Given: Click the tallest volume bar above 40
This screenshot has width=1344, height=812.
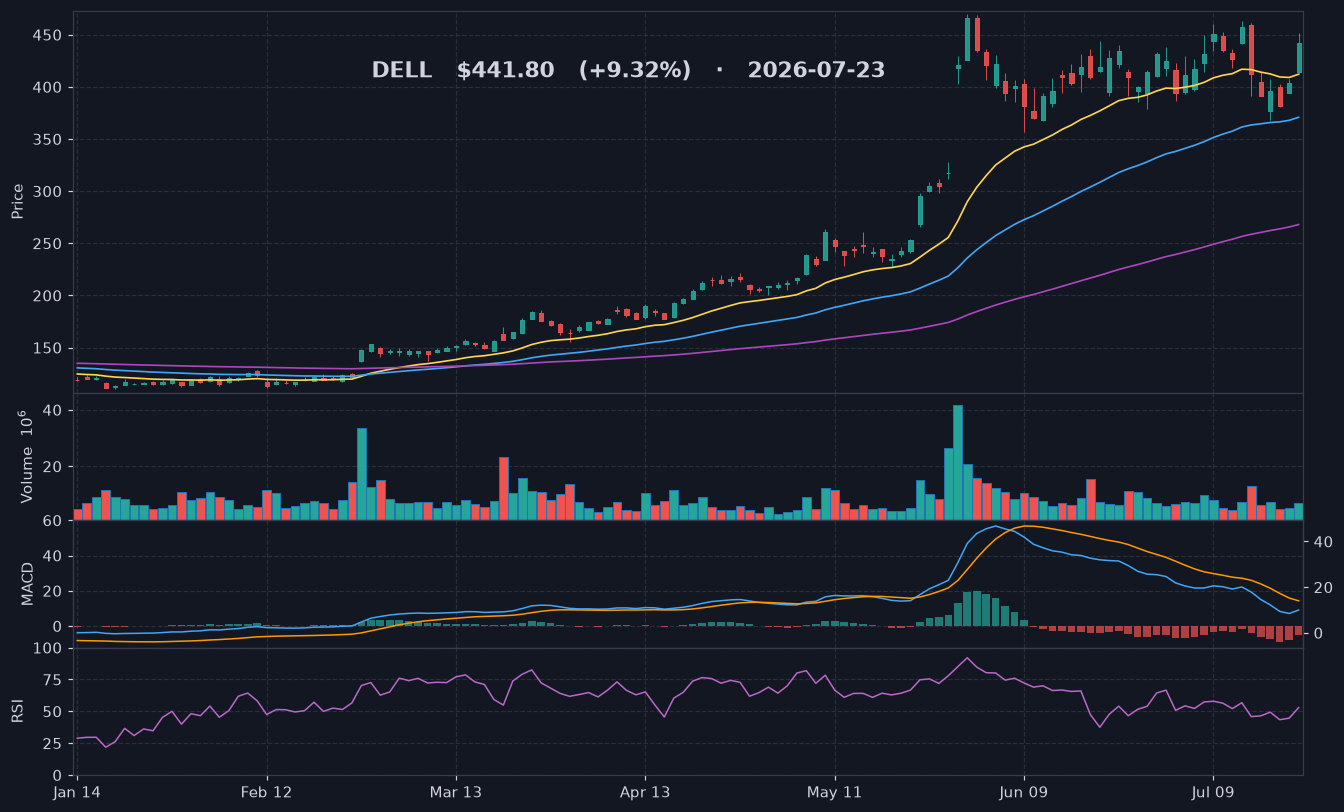Looking at the screenshot, I should click(958, 462).
